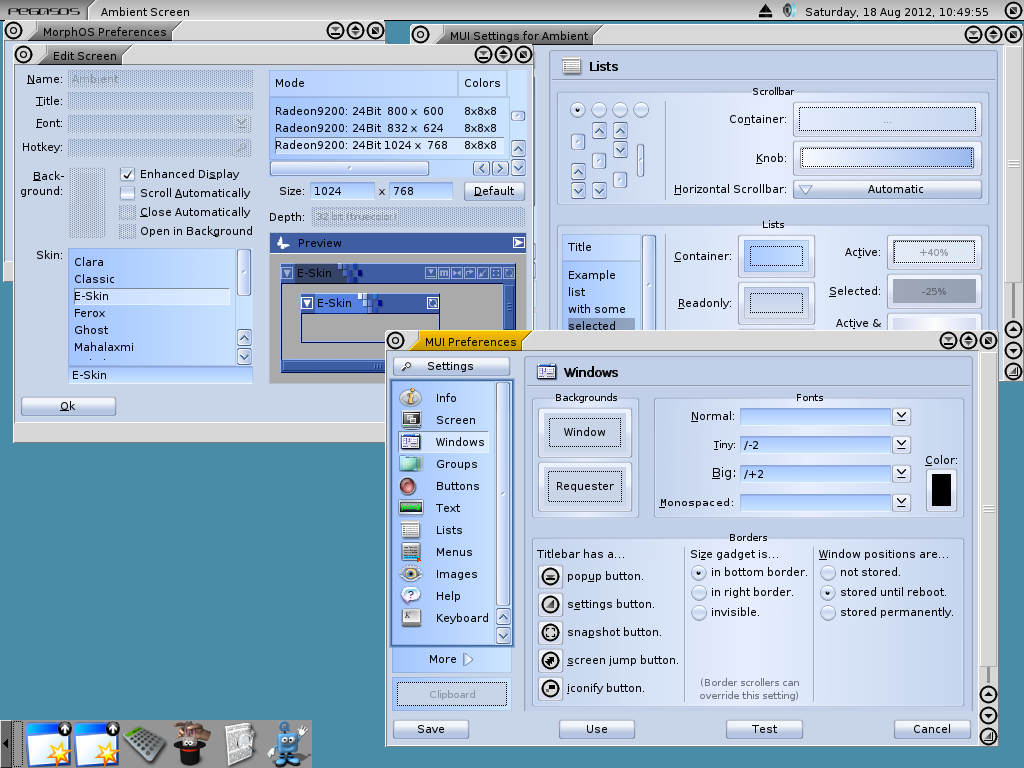Screen dimensions: 1024x768
Task: Select the Images eye icon
Action: [410, 573]
